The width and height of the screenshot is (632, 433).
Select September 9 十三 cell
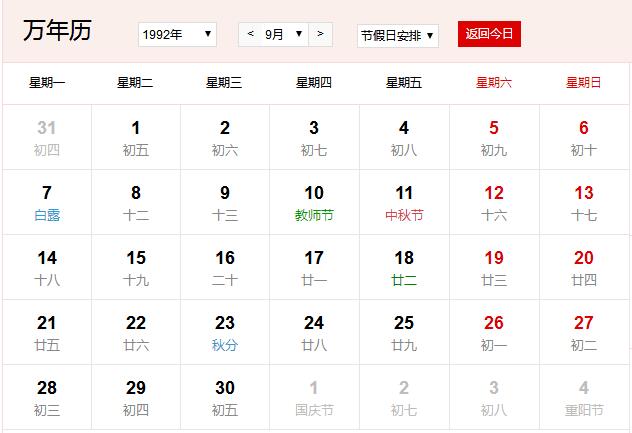pyautogui.click(x=225, y=202)
